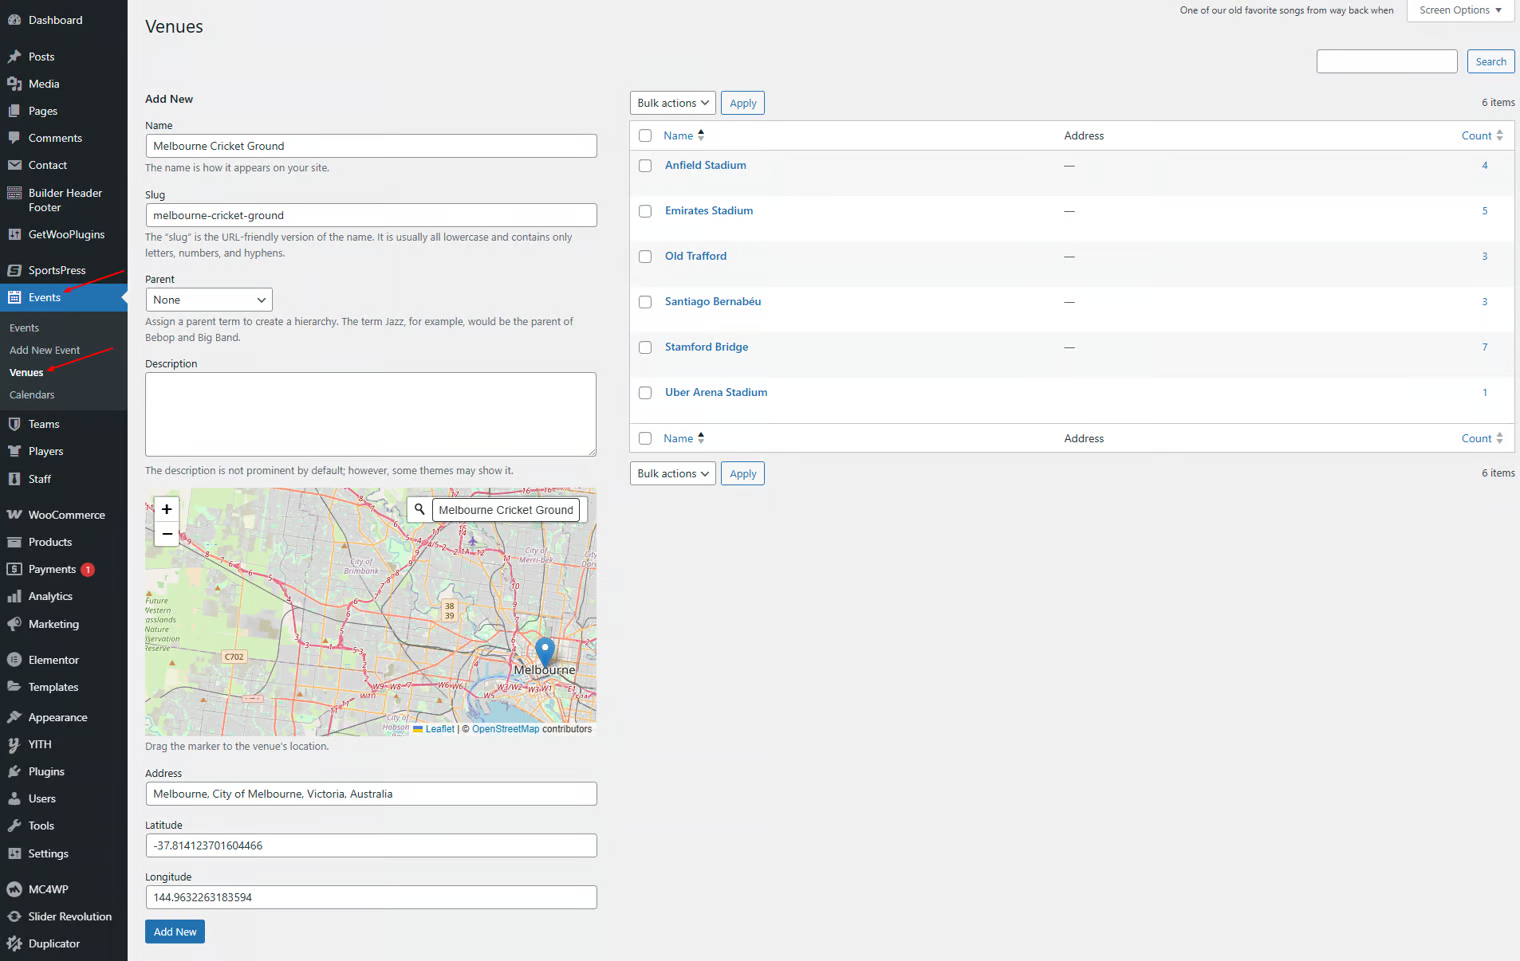
Task: Click the map zoom in plus icon
Action: pyautogui.click(x=167, y=509)
